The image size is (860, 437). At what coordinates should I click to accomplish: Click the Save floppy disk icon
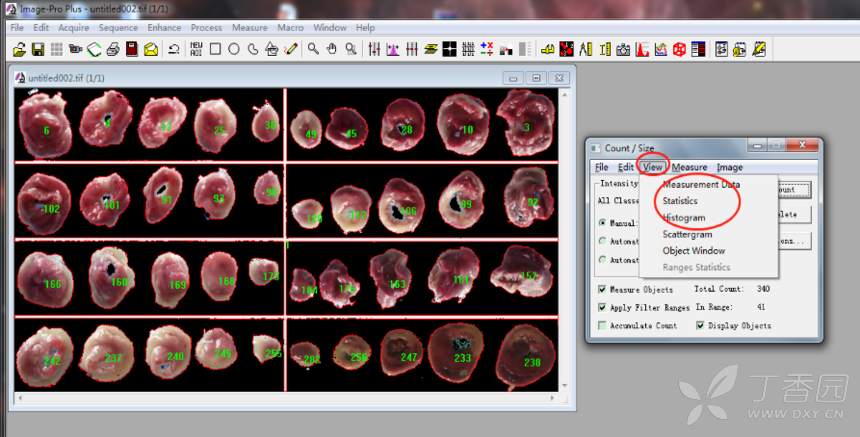coord(38,49)
